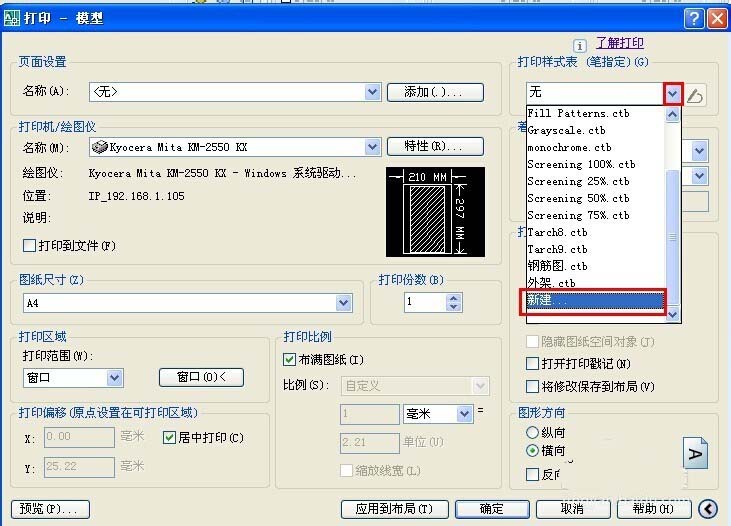The image size is (731, 526).
Task: Select 横向 orientation radio button
Action: (532, 450)
